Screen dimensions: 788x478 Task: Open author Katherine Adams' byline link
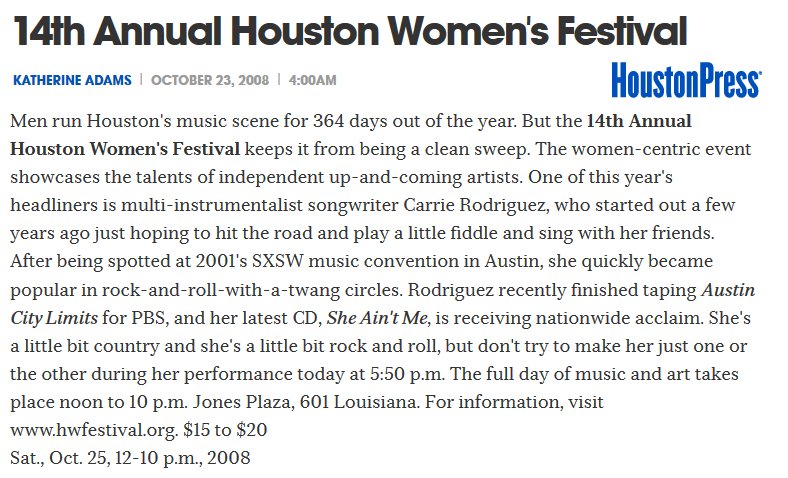click(x=72, y=80)
